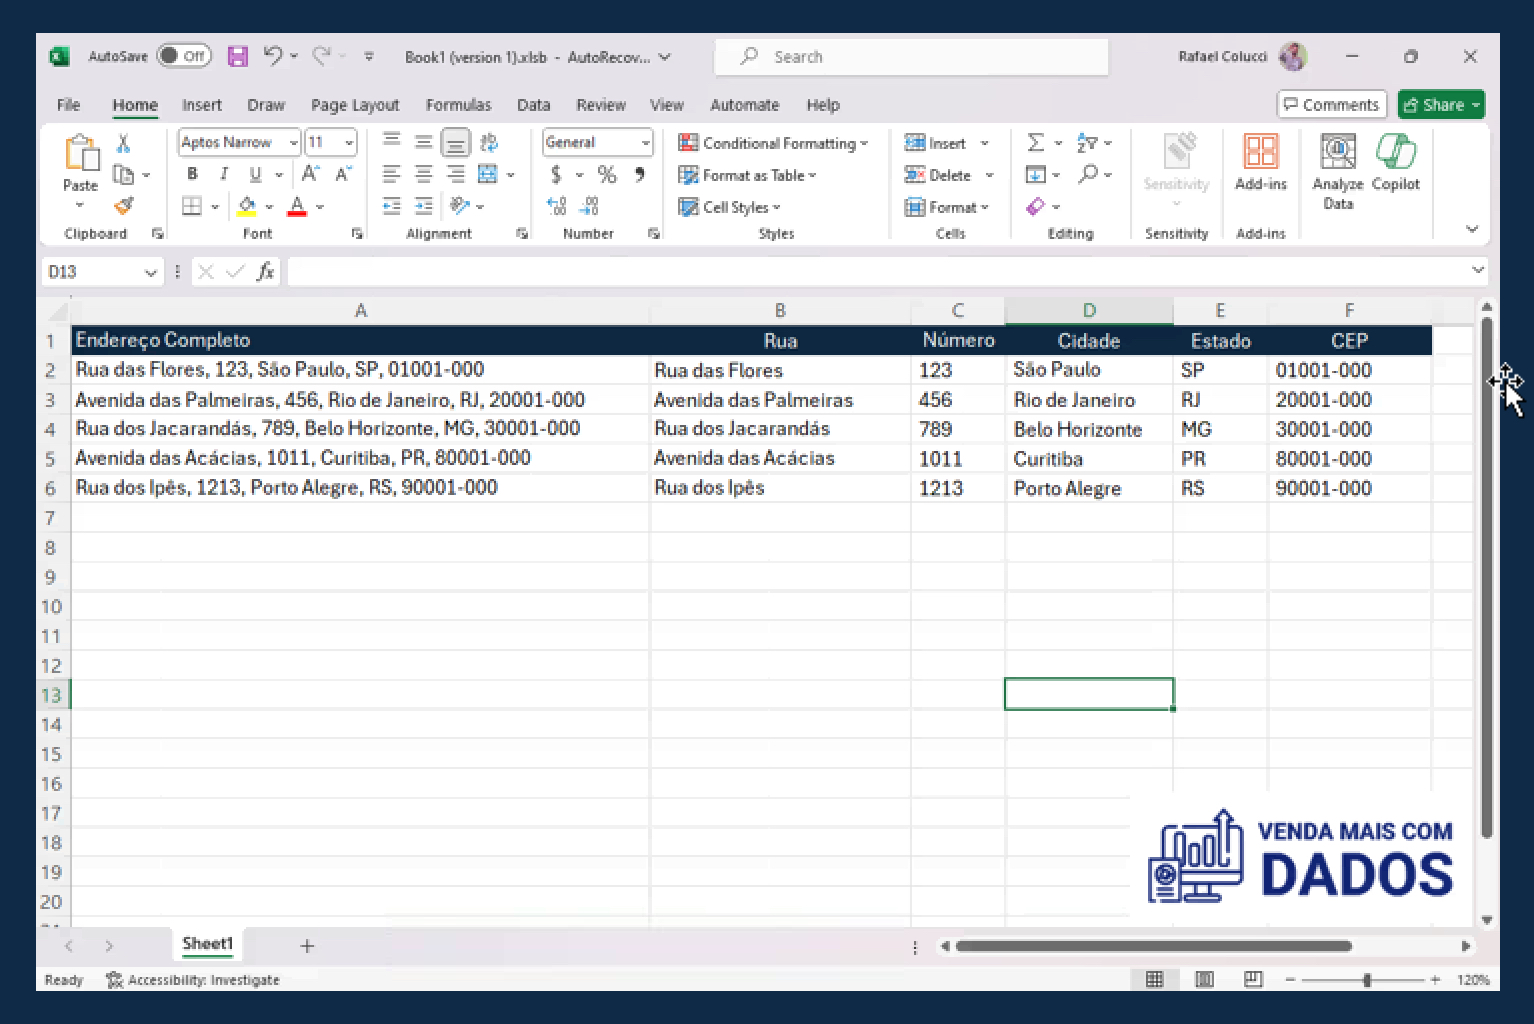The image size is (1534, 1024).
Task: Open the Comments pane
Action: coord(1331,104)
